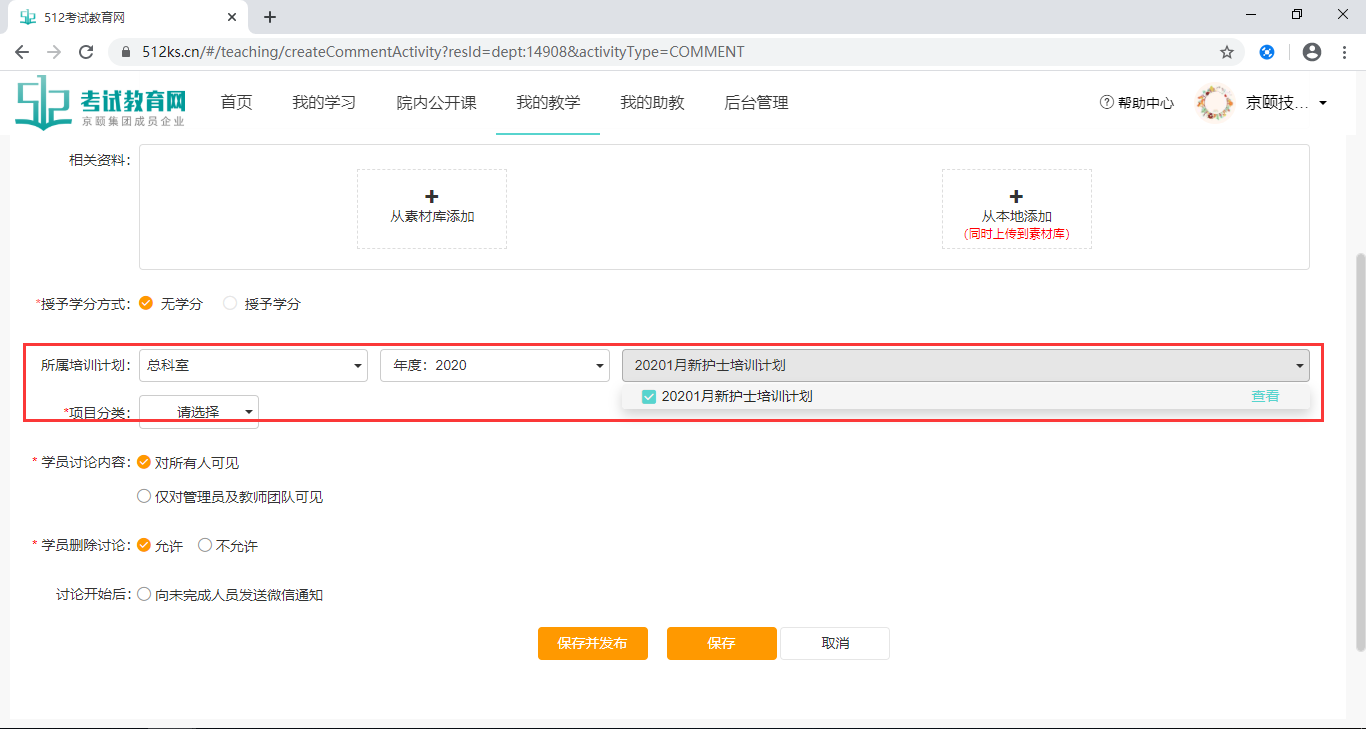Click the 帮助中心 question mark icon
The height and width of the screenshot is (729, 1366).
pos(1106,102)
